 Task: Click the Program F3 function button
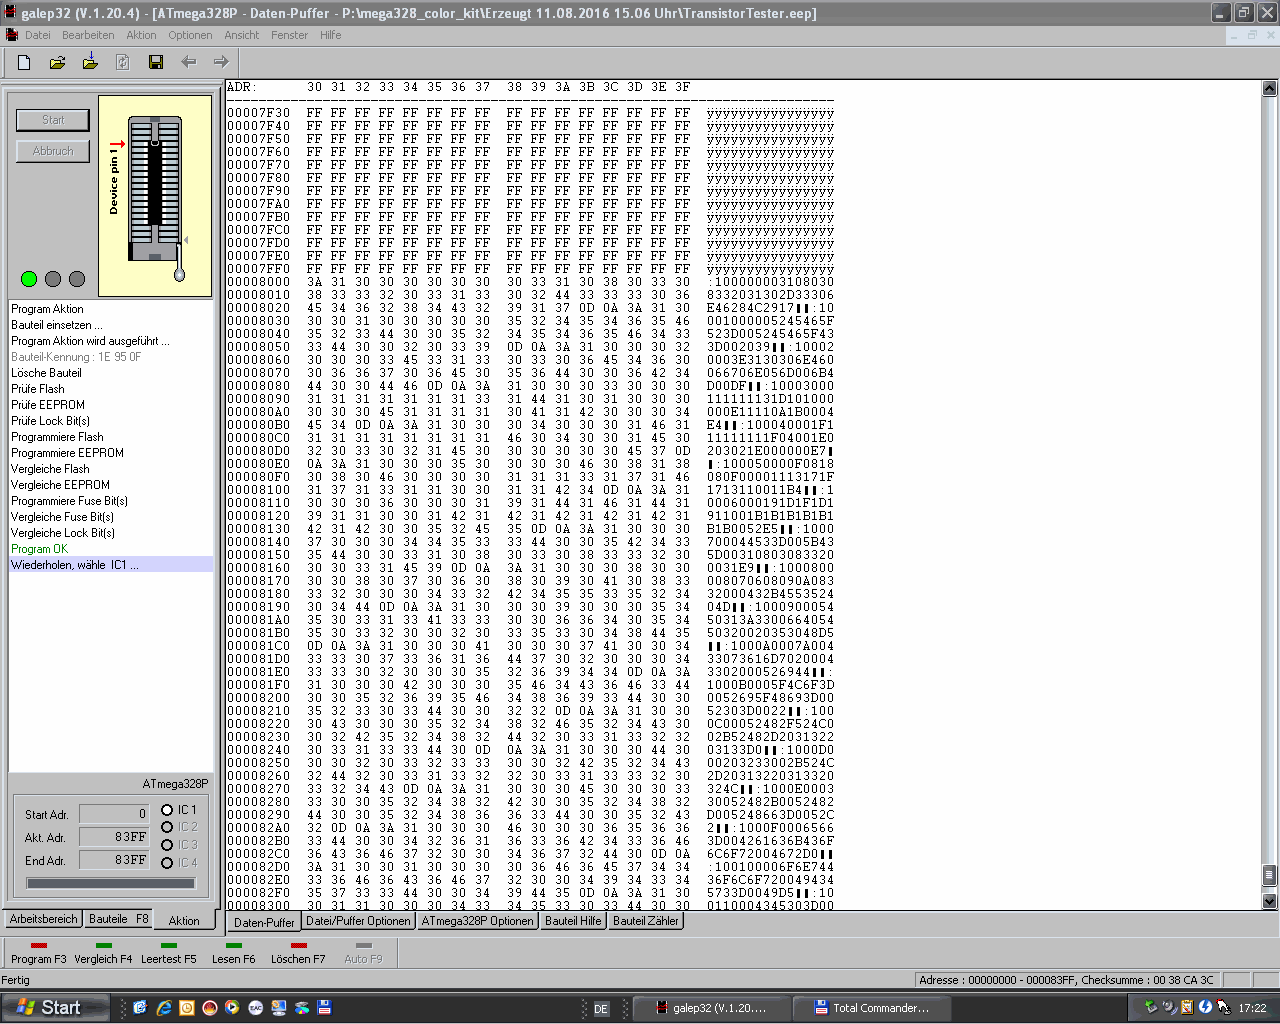39,953
